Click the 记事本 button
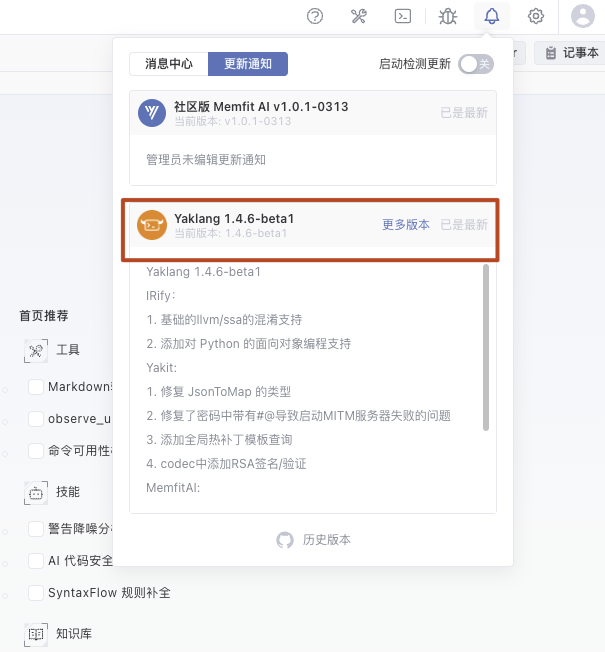The width and height of the screenshot is (605, 652). pyautogui.click(x=570, y=53)
